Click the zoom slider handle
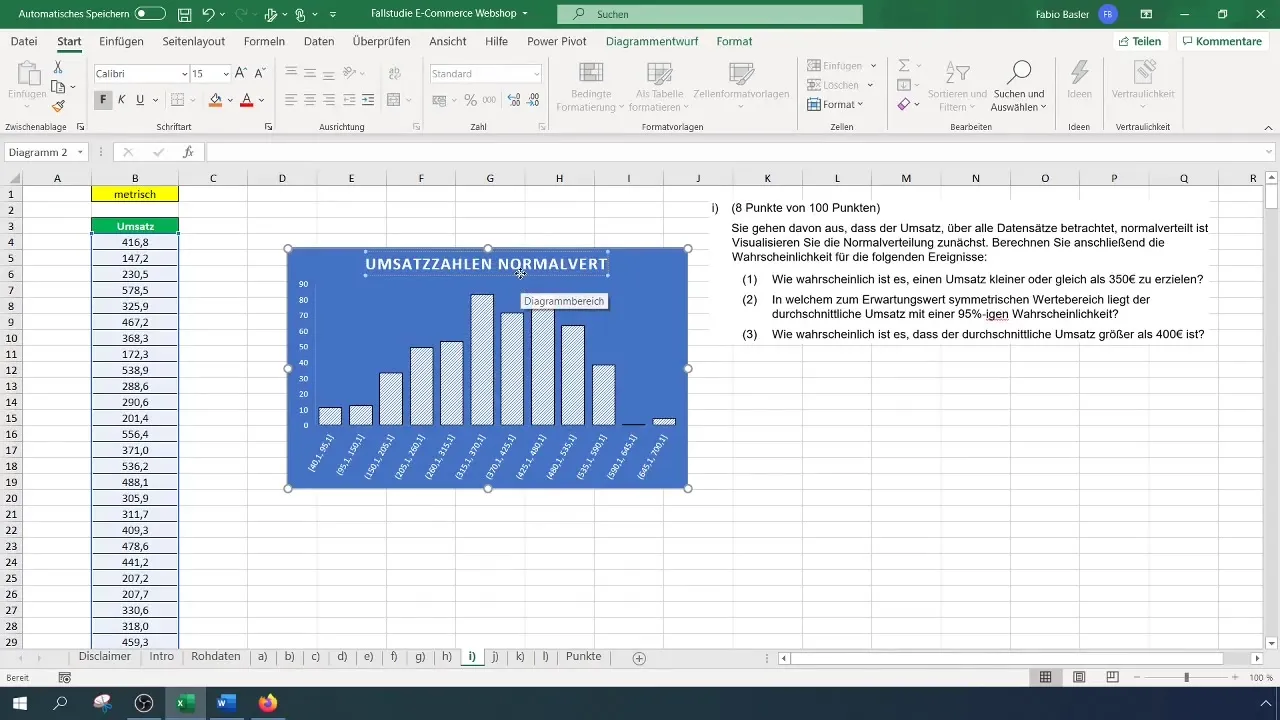The width and height of the screenshot is (1280, 720). point(1186,677)
